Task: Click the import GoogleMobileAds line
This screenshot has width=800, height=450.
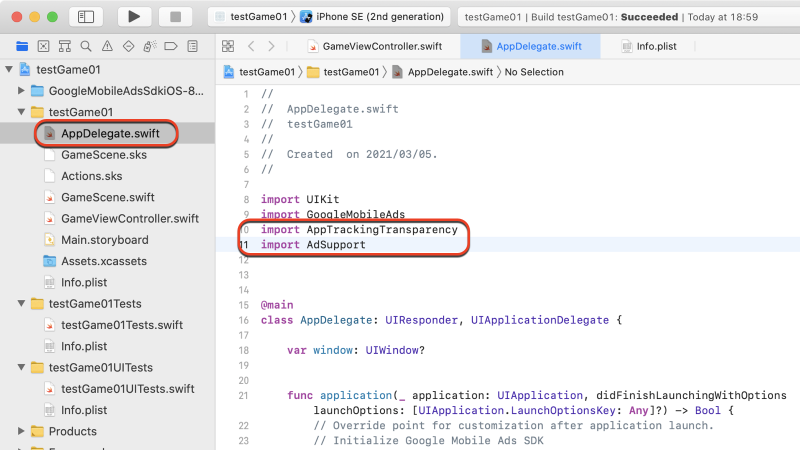Action: click(333, 215)
